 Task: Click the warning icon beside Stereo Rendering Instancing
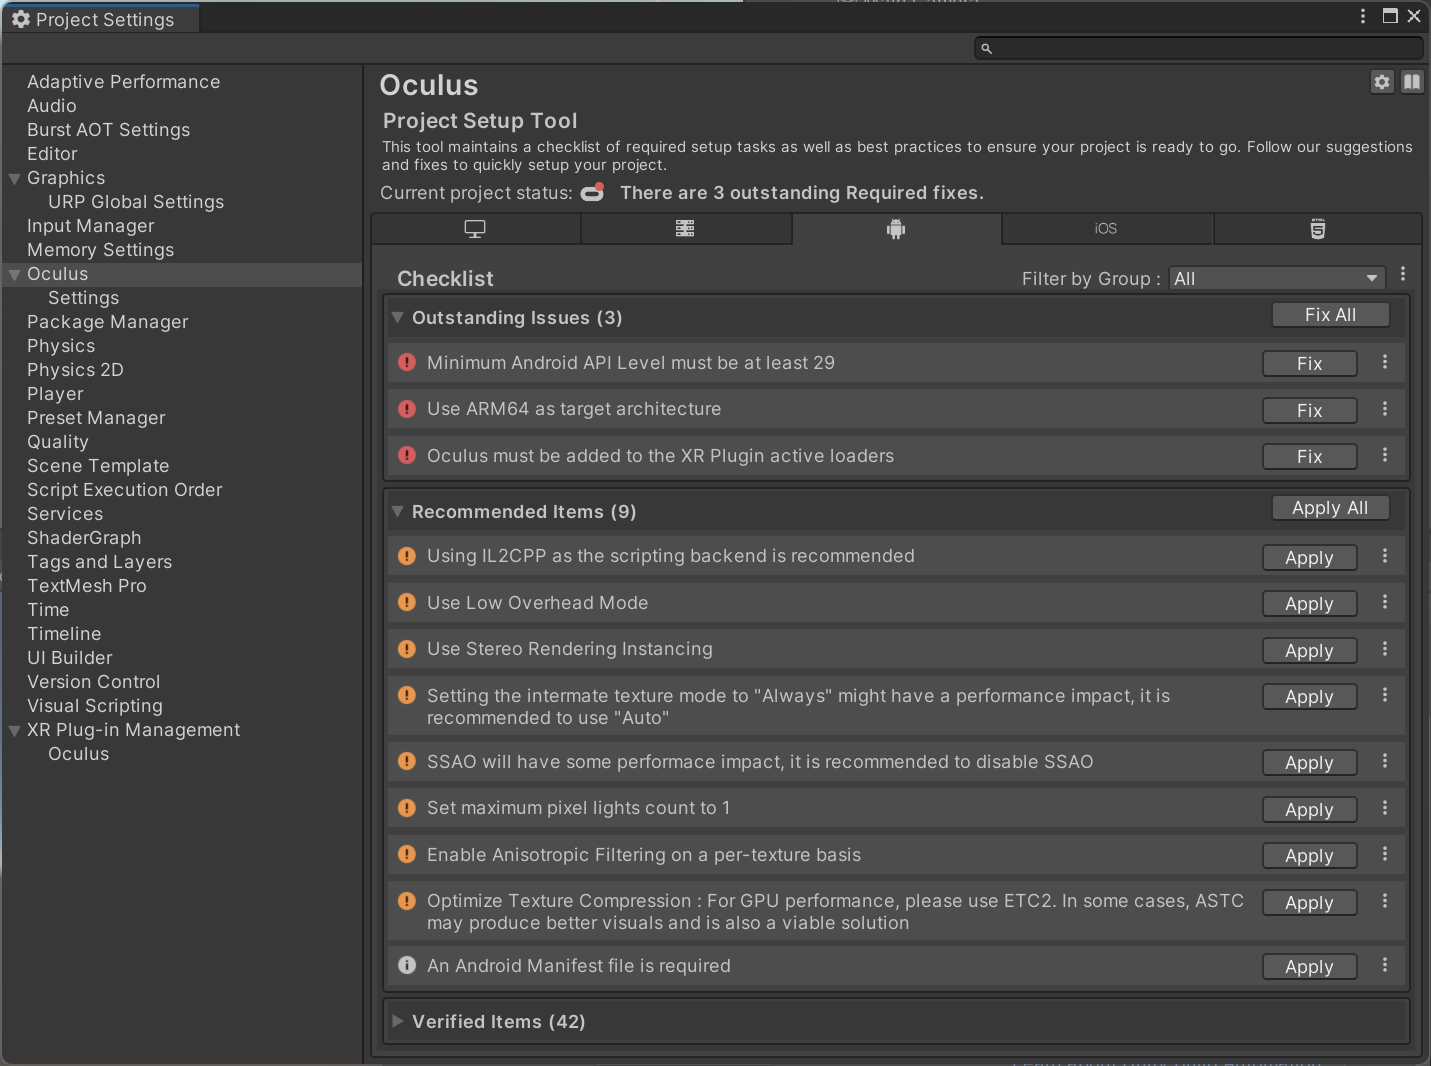coord(407,649)
